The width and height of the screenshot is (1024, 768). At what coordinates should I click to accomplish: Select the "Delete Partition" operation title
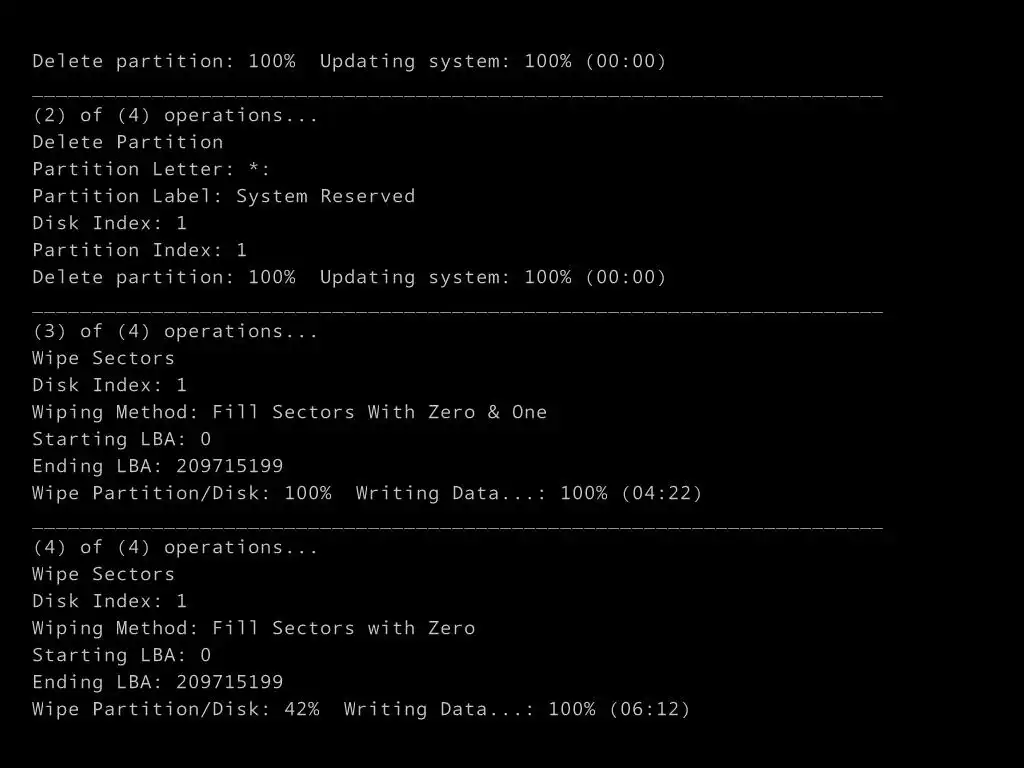click(x=127, y=142)
